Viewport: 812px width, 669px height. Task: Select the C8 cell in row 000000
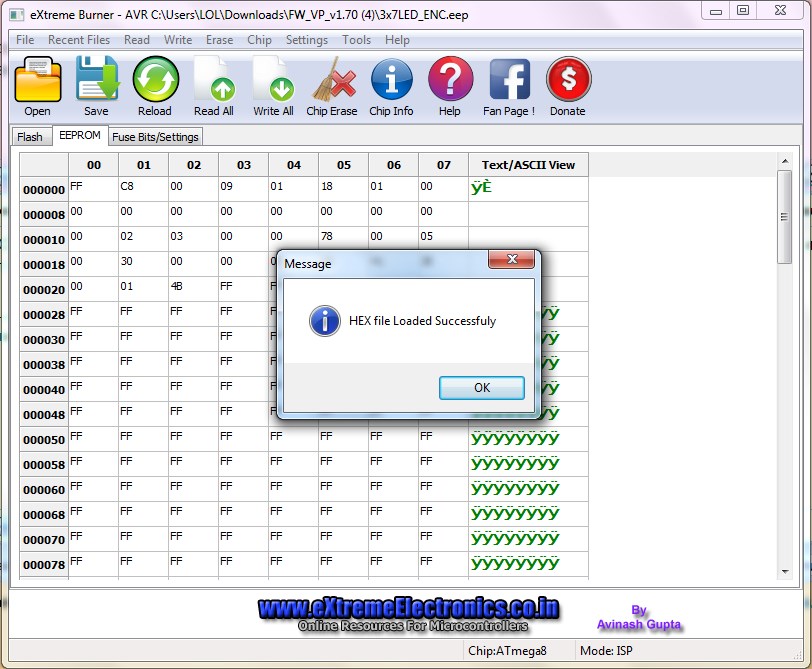(143, 189)
